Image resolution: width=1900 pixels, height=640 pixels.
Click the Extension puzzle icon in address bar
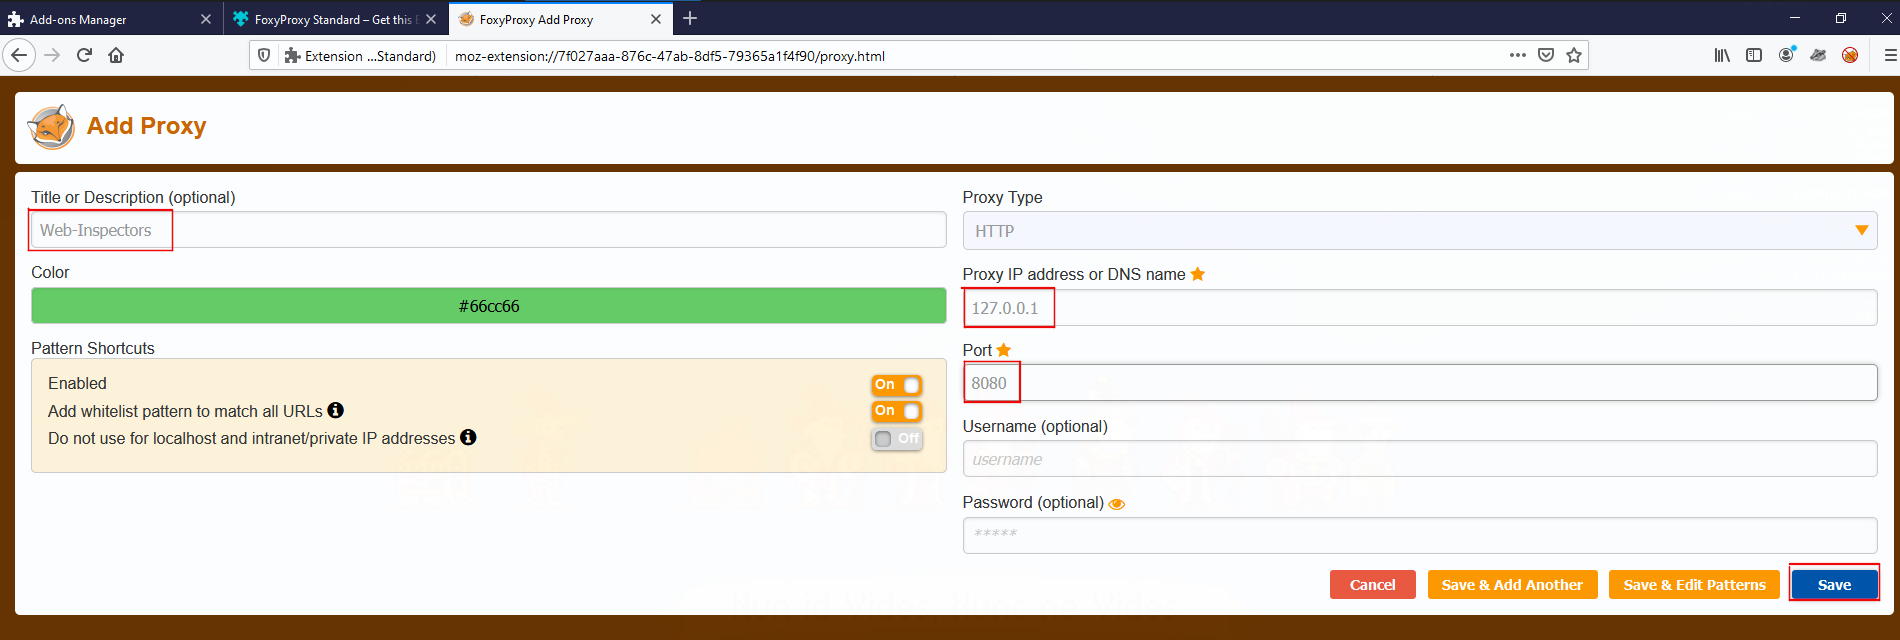click(x=292, y=56)
